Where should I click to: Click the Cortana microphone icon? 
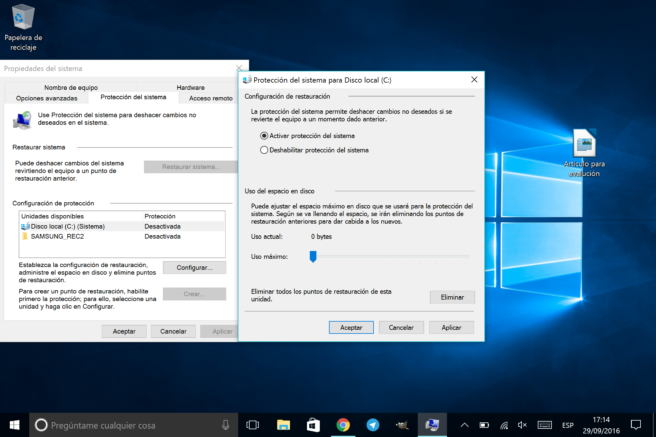click(226, 425)
